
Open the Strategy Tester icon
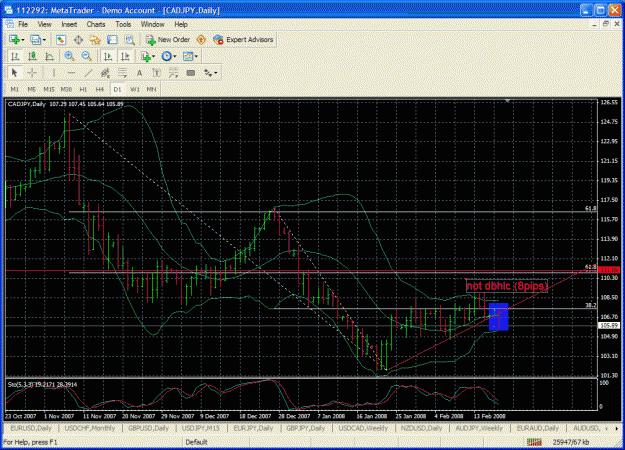click(130, 39)
